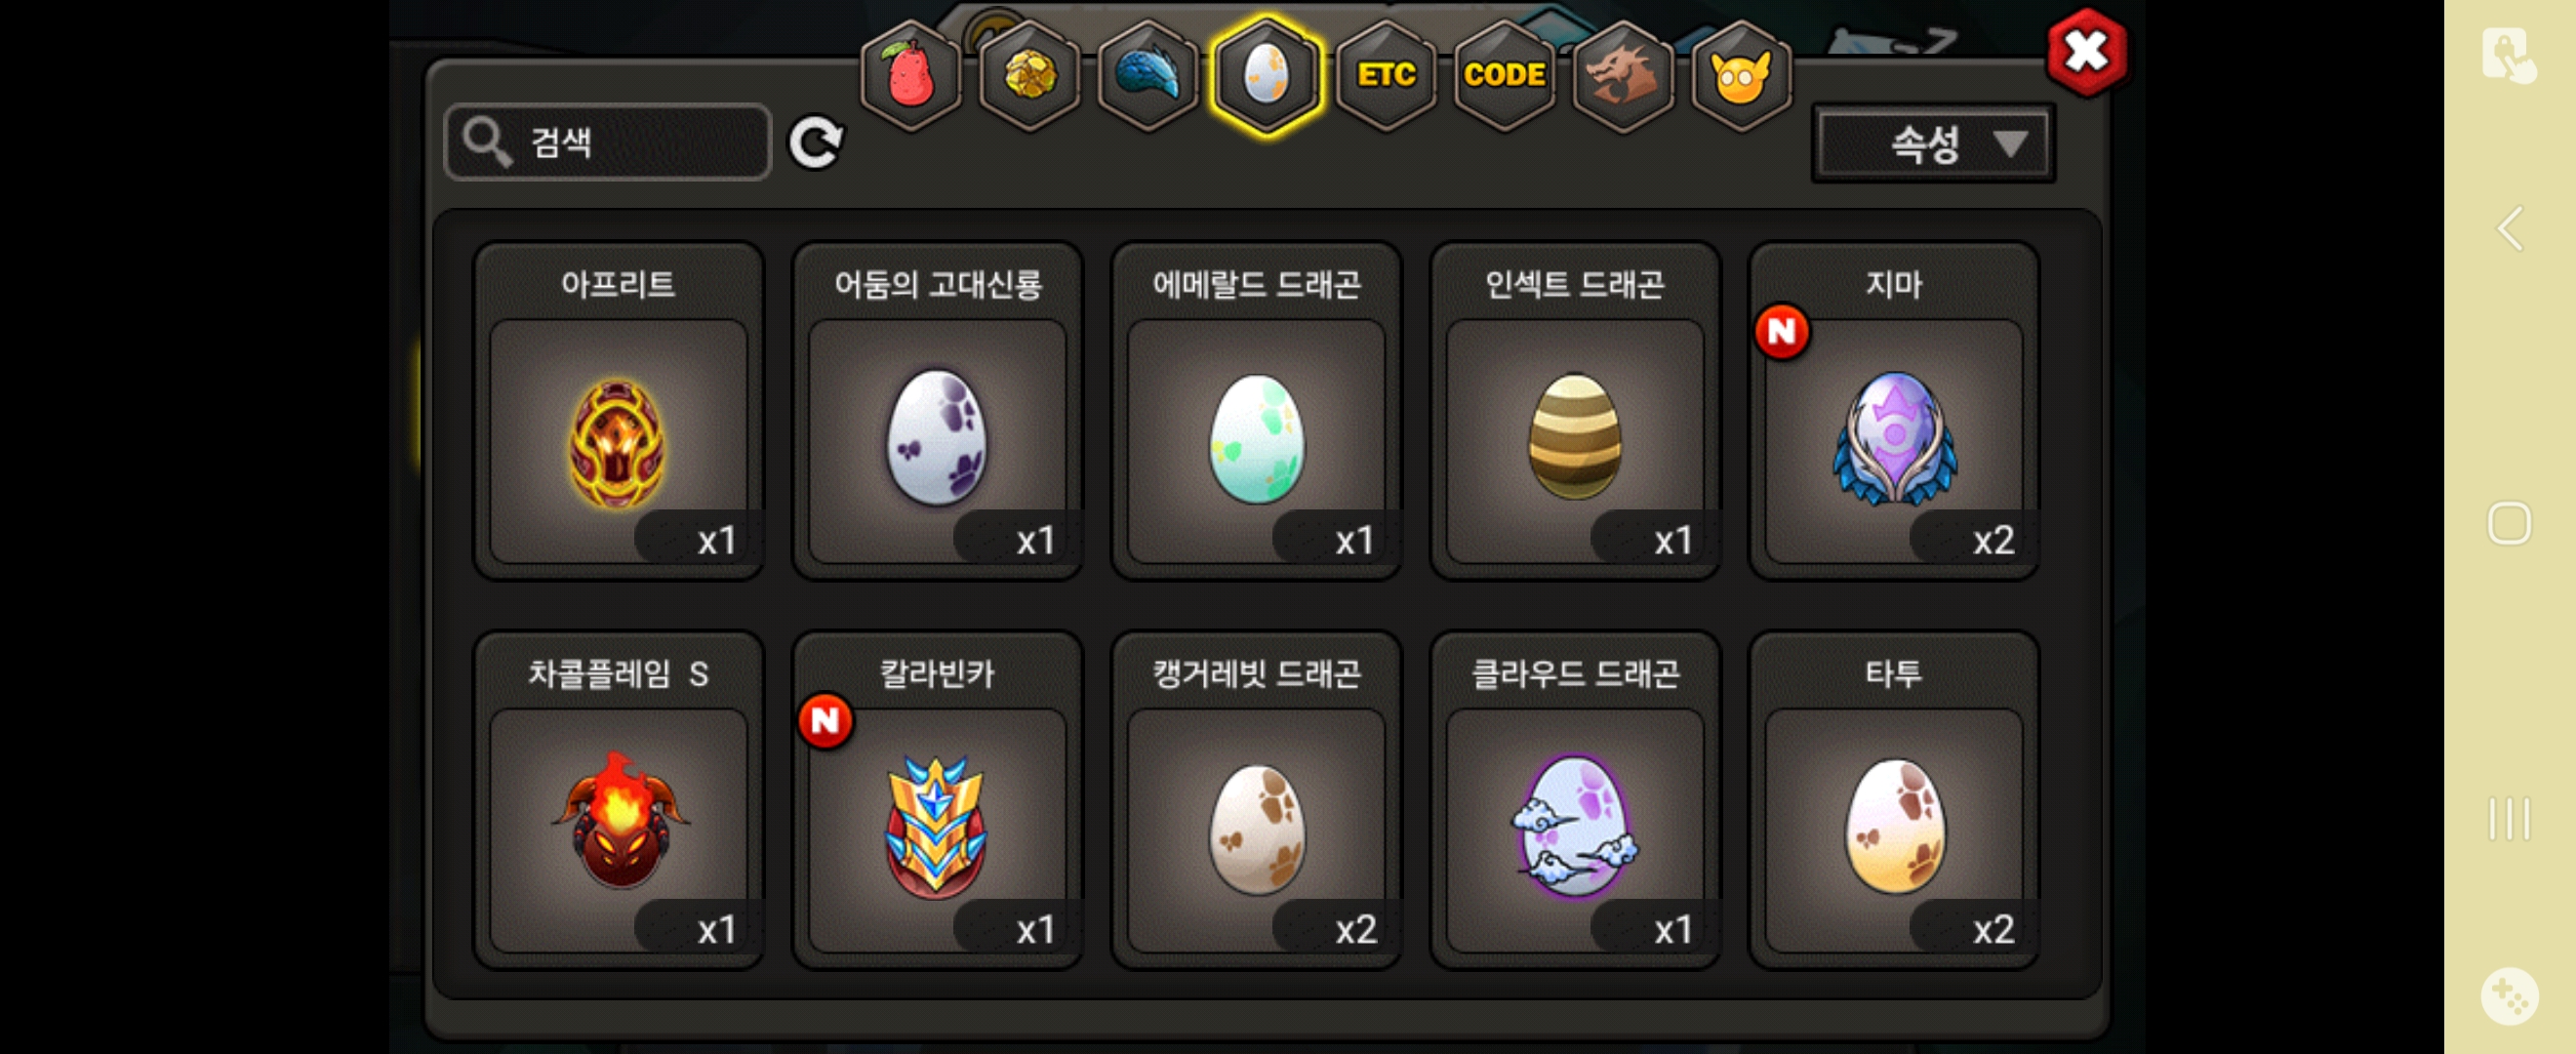The width and height of the screenshot is (2576, 1054).
Task: Choose the 어둠의 고대신룡 egg
Action: point(937,410)
